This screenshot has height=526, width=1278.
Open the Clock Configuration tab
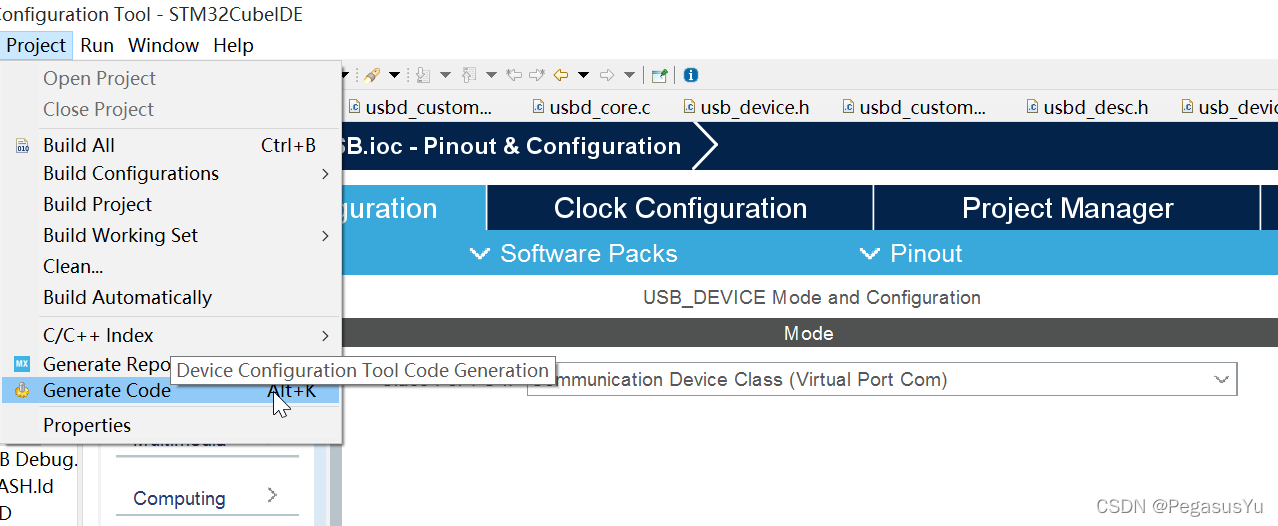(680, 208)
